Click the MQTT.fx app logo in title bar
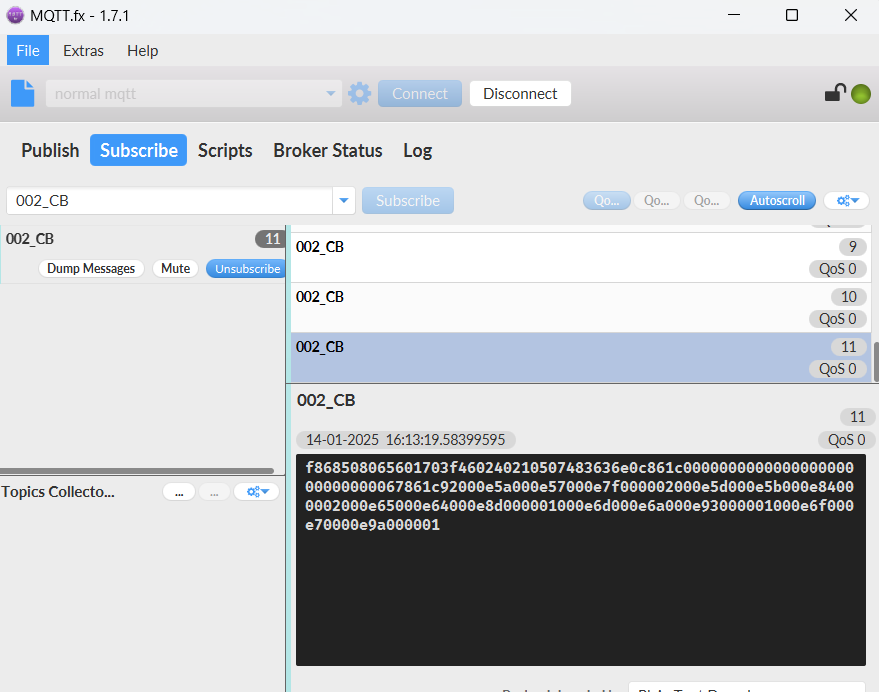Image resolution: width=879 pixels, height=692 pixels. (15, 15)
